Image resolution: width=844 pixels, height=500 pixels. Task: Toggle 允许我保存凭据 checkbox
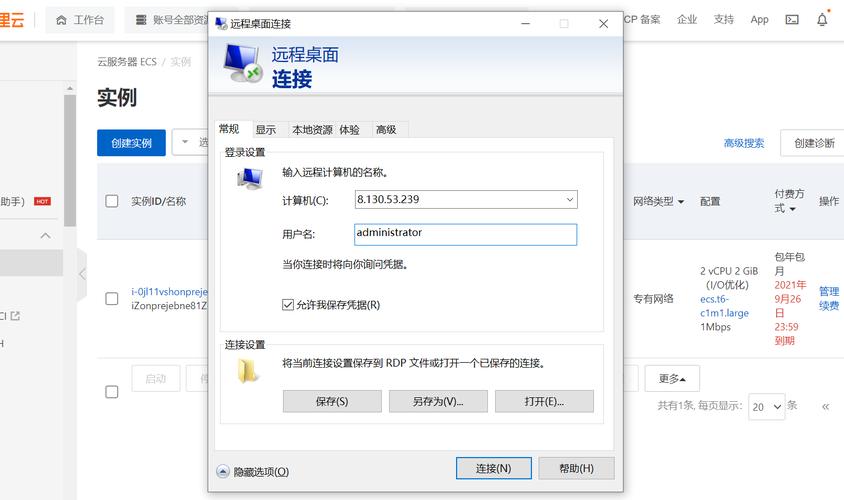pos(287,305)
